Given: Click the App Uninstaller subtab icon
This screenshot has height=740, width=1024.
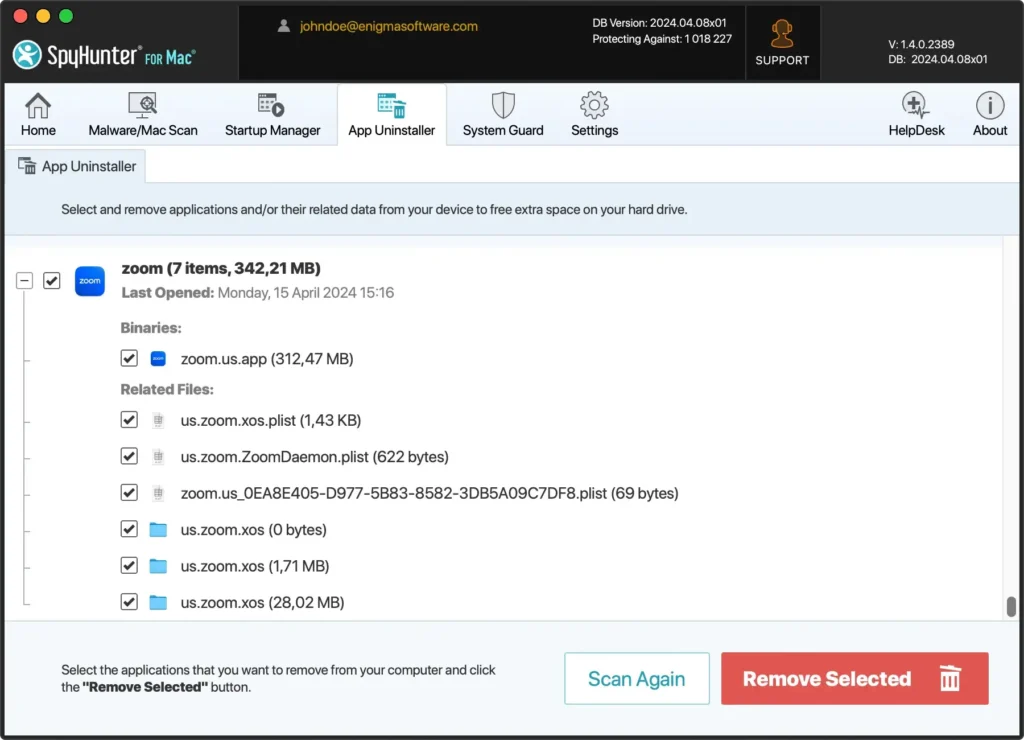Looking at the screenshot, I should [27, 166].
